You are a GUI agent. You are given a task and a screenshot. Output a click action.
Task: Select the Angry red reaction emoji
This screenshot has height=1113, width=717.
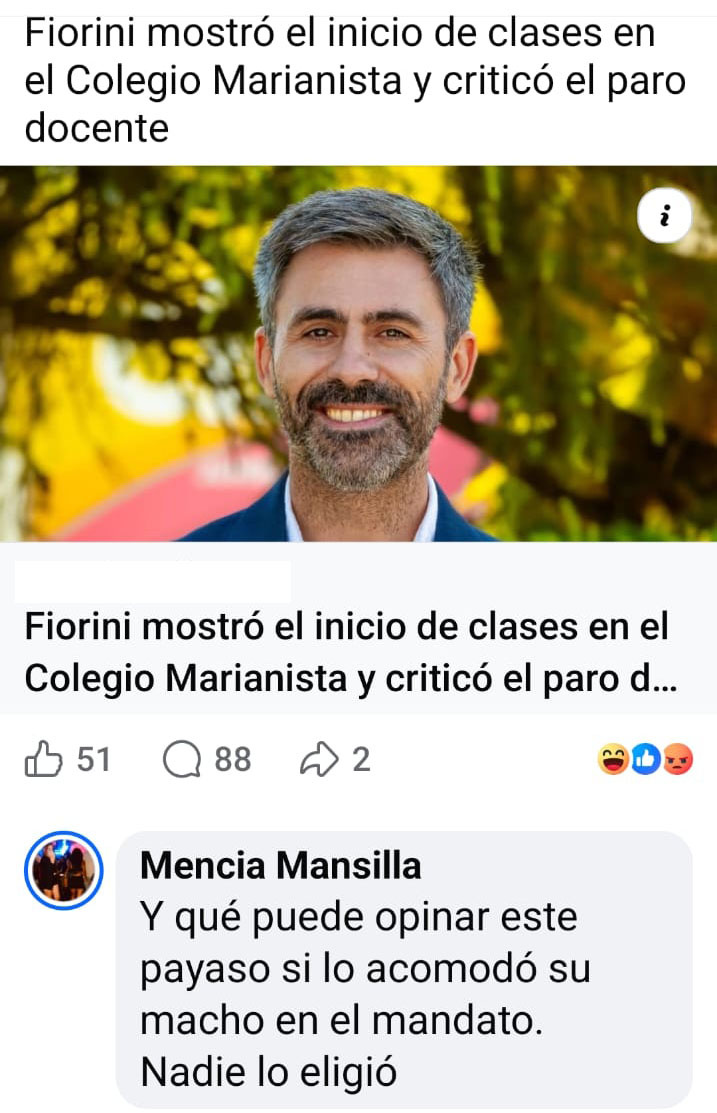pyautogui.click(x=677, y=760)
